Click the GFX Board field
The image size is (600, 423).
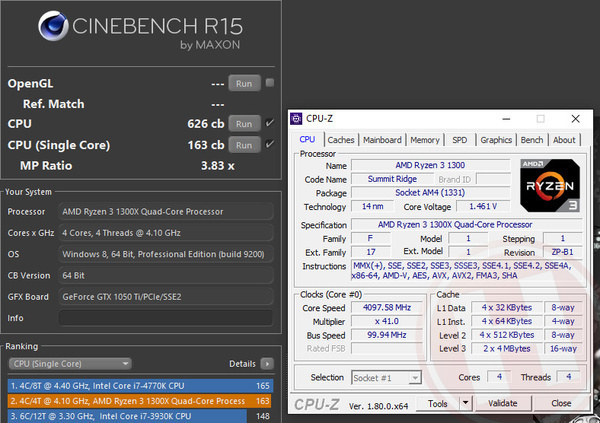[166, 297]
